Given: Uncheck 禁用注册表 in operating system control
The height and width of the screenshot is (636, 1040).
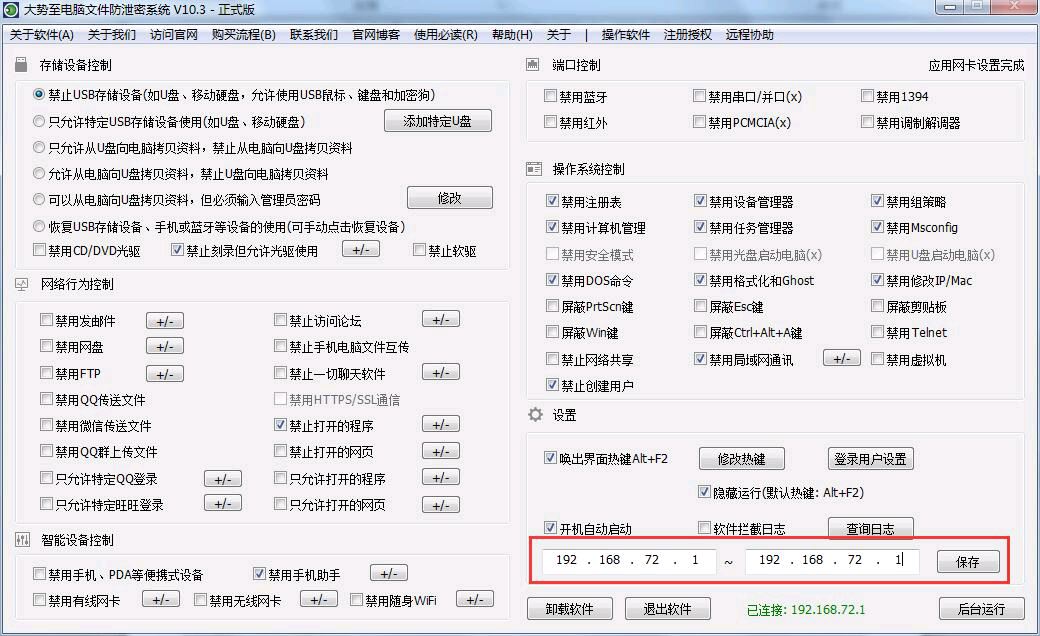Looking at the screenshot, I should pyautogui.click(x=553, y=200).
